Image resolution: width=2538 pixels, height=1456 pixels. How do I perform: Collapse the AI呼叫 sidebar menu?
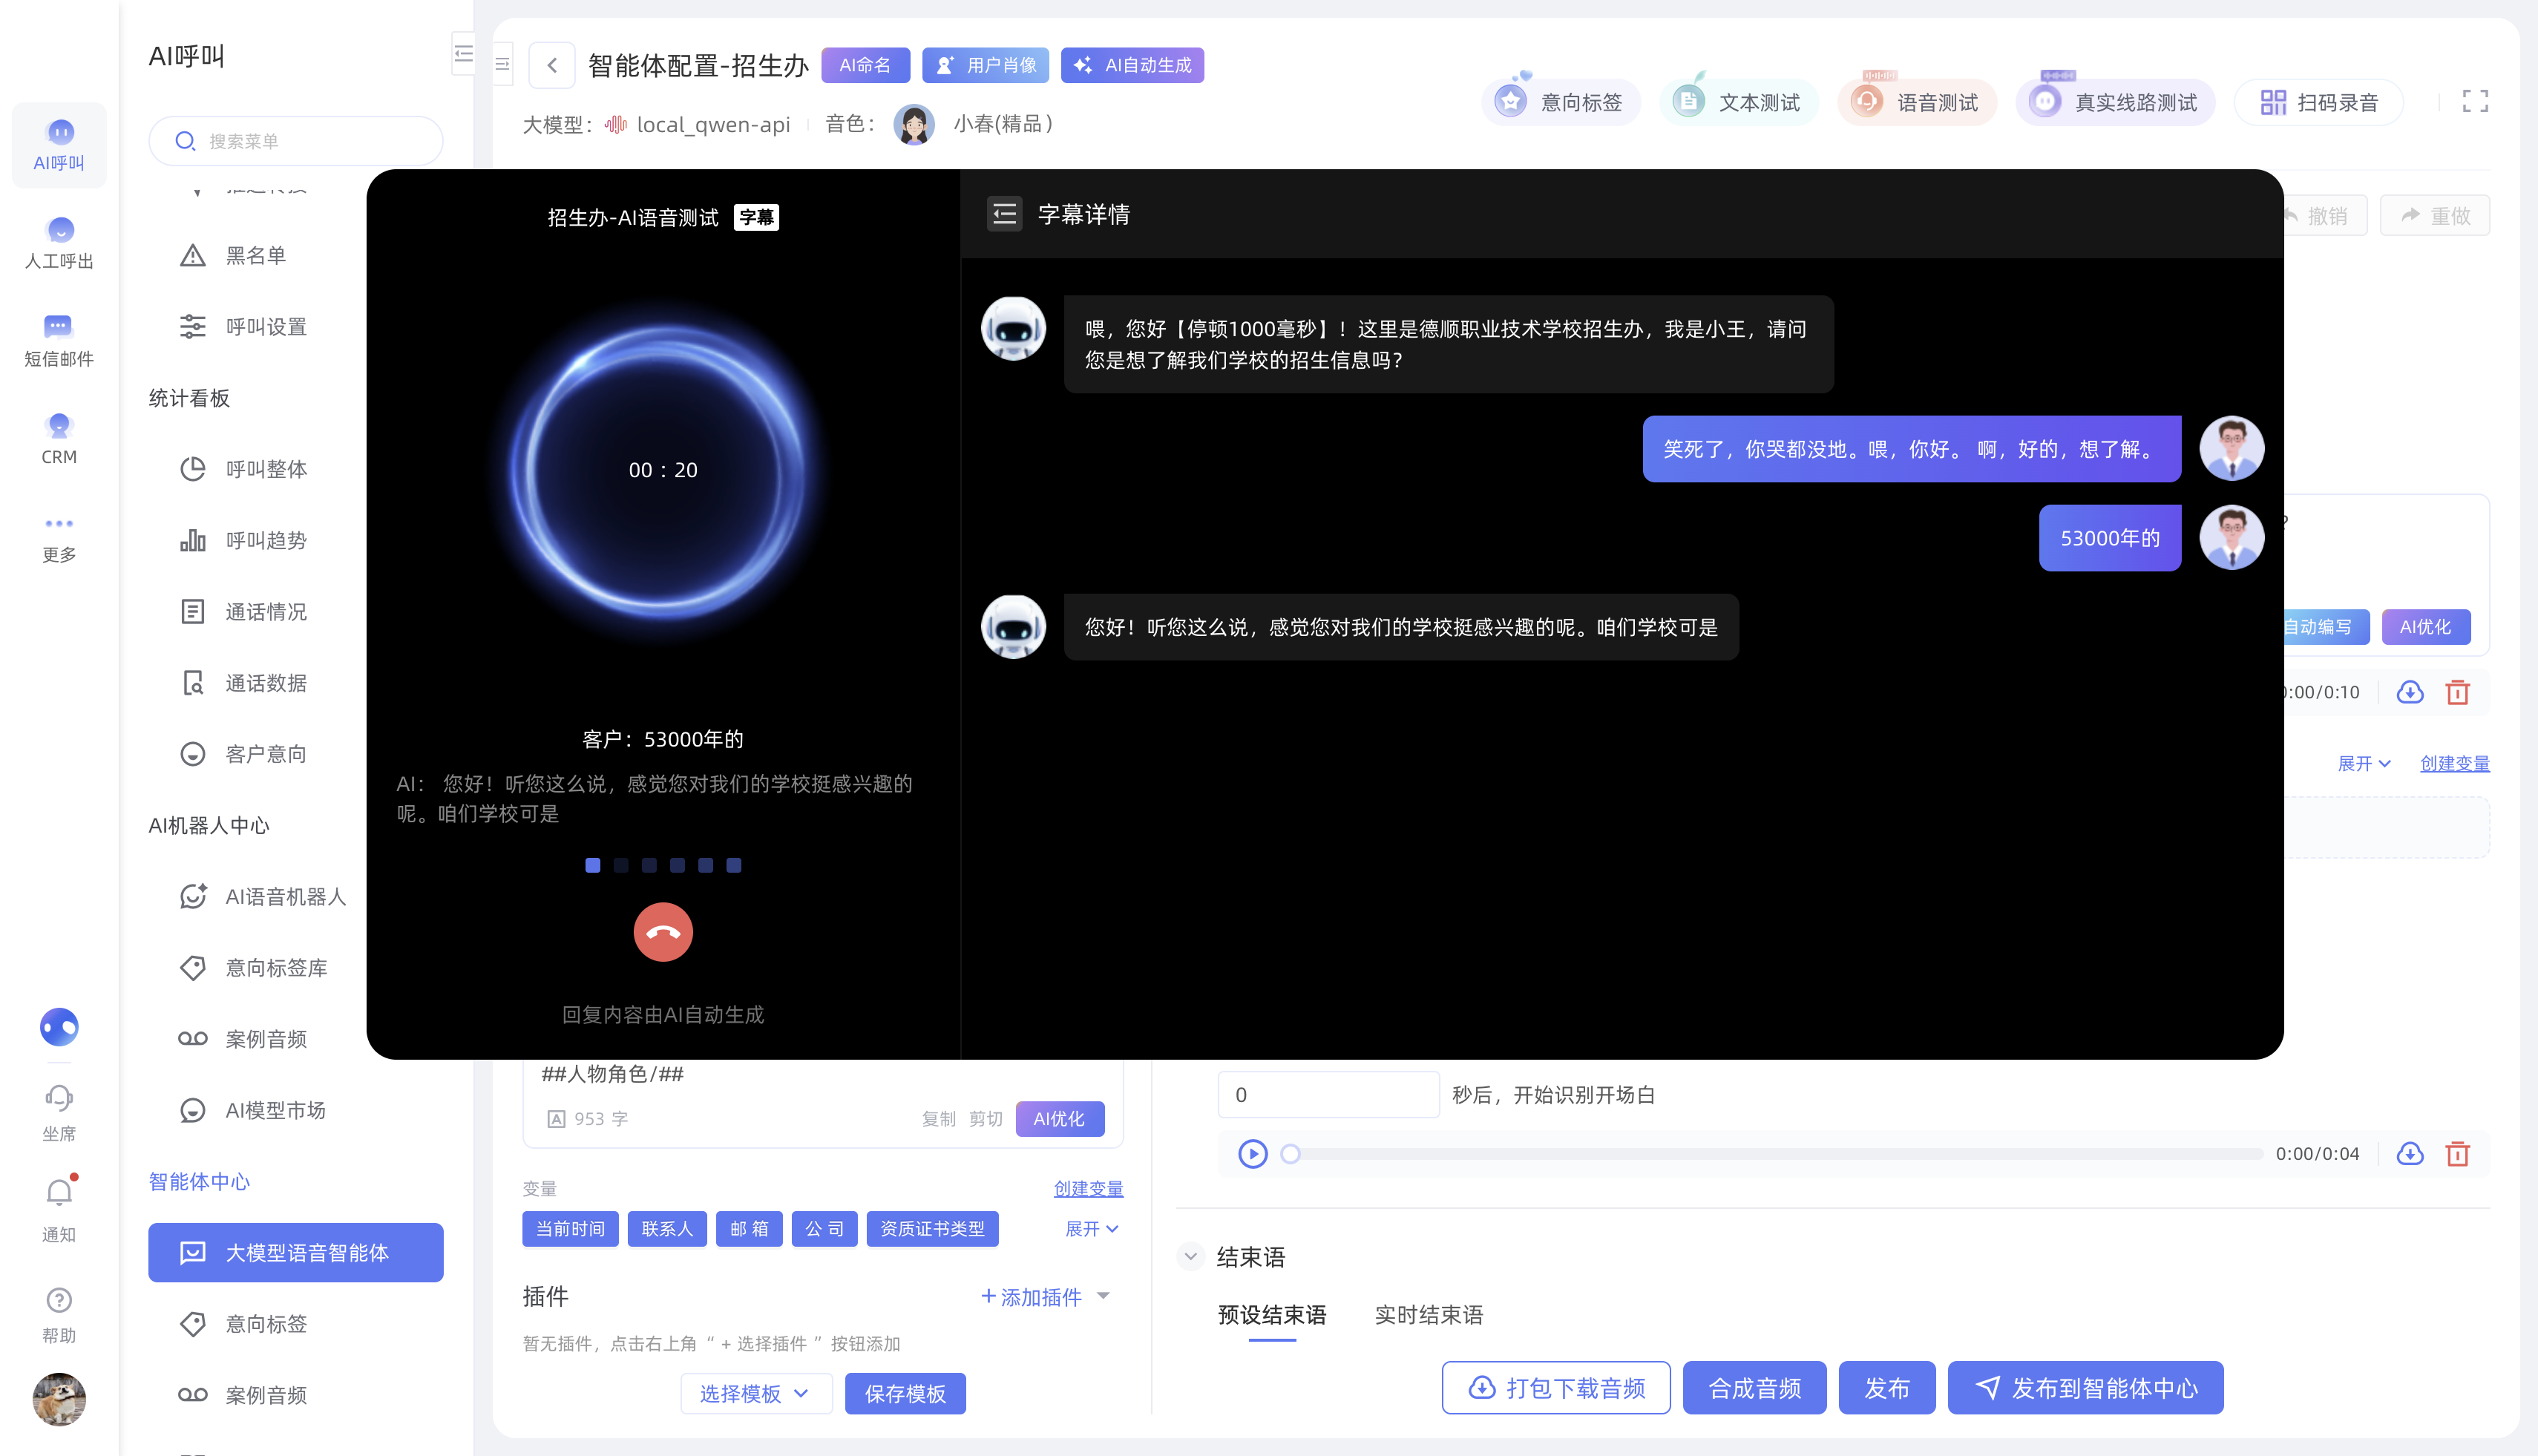(463, 55)
